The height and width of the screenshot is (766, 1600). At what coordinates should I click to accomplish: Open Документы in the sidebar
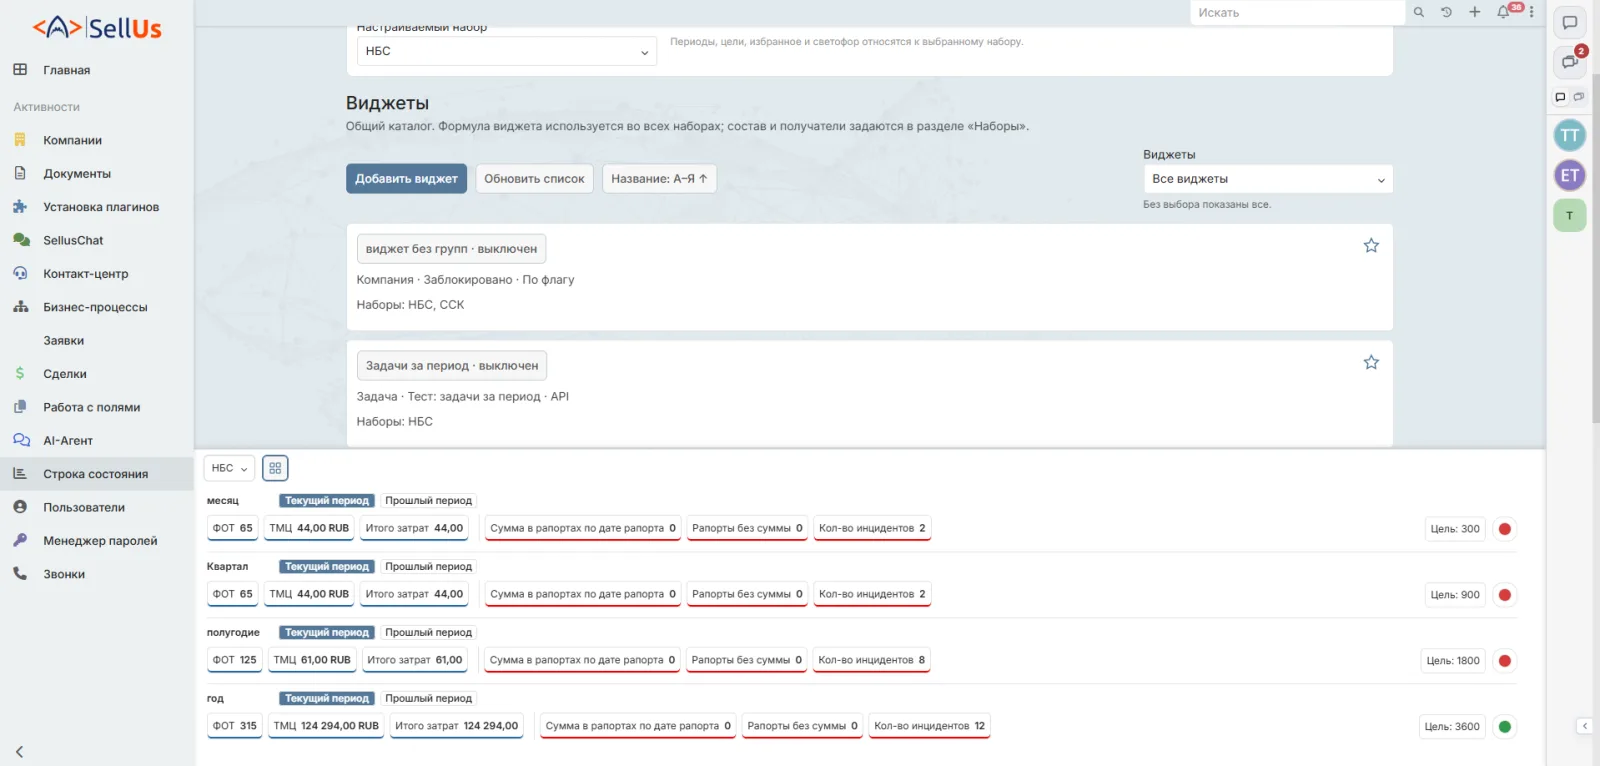(77, 174)
